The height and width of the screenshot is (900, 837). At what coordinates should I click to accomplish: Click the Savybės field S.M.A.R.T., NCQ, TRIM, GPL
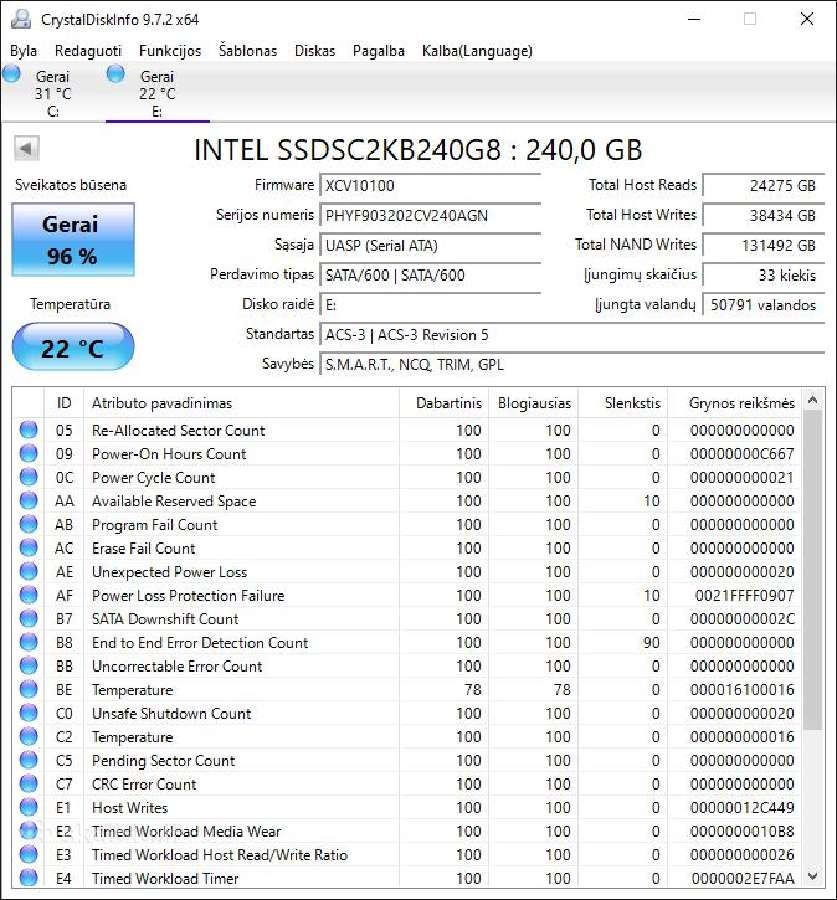(572, 364)
